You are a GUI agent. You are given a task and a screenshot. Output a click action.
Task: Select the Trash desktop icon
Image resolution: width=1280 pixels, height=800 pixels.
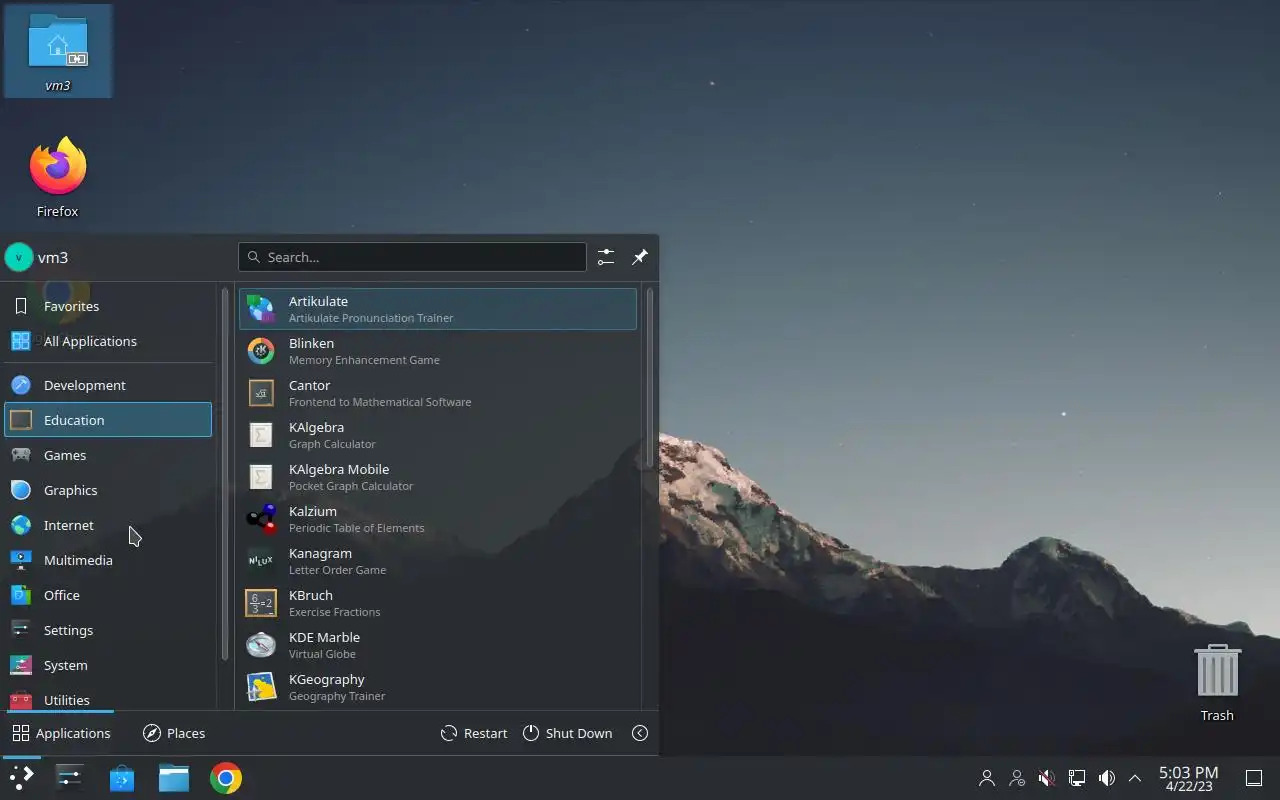tap(1217, 683)
